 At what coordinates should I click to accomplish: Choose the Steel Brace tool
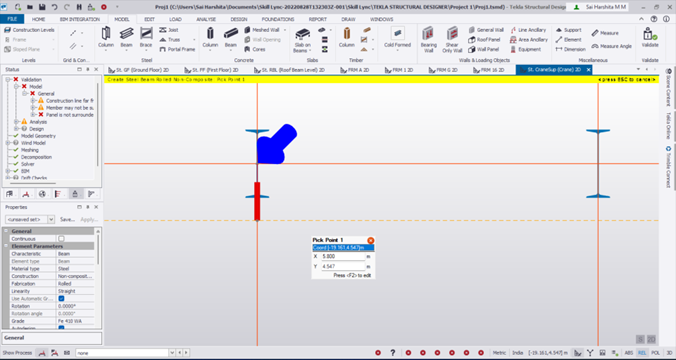(x=146, y=37)
